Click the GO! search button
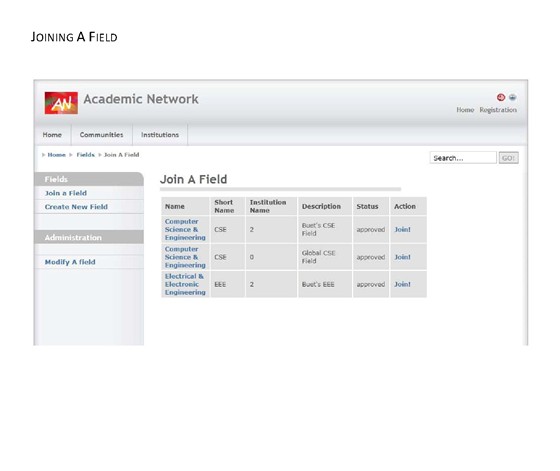Screen dimensions: 560x471 coord(508,158)
